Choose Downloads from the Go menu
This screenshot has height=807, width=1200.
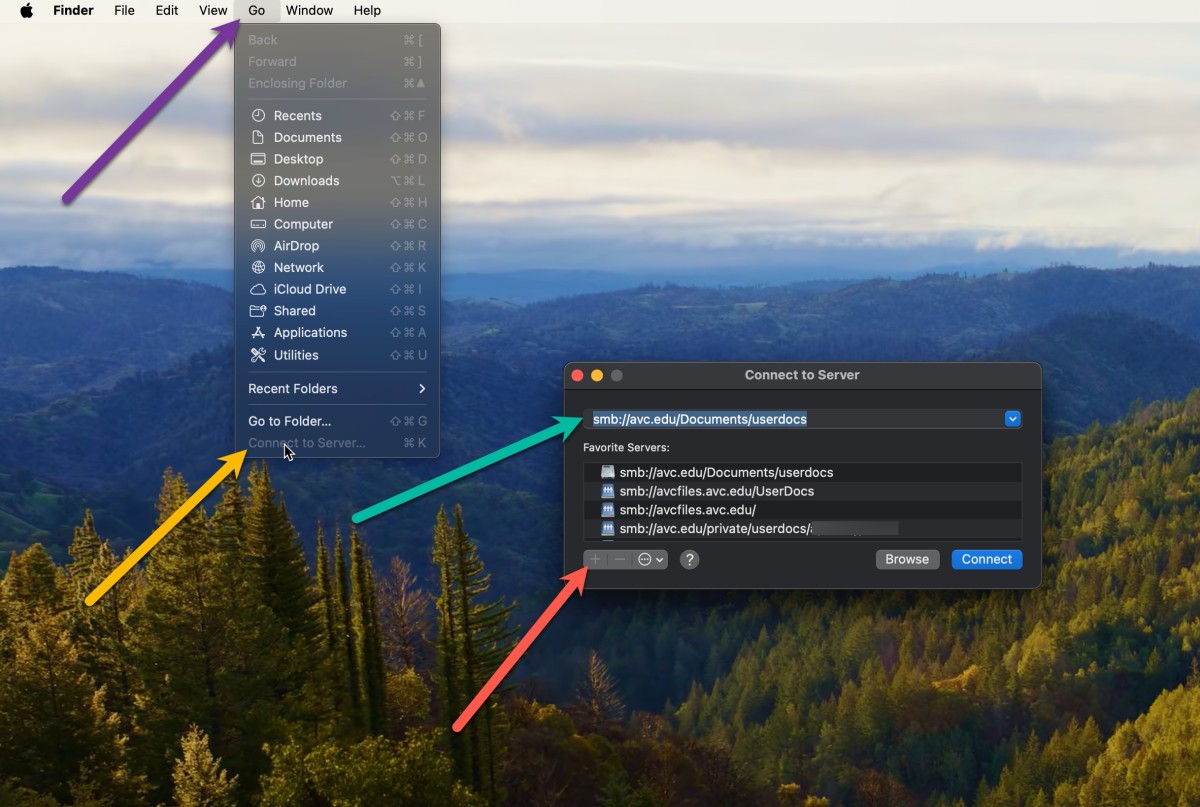click(306, 181)
